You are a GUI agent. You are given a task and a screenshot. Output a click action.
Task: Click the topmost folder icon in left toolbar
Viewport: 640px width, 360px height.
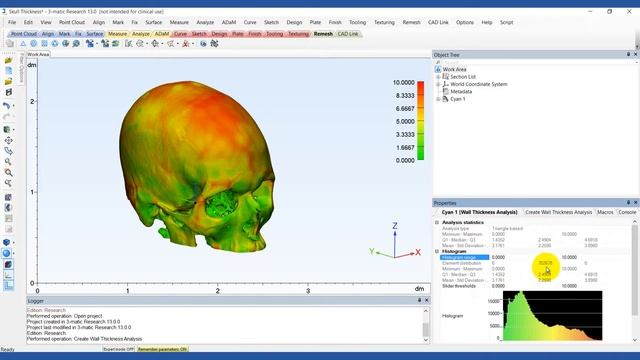click(8, 60)
